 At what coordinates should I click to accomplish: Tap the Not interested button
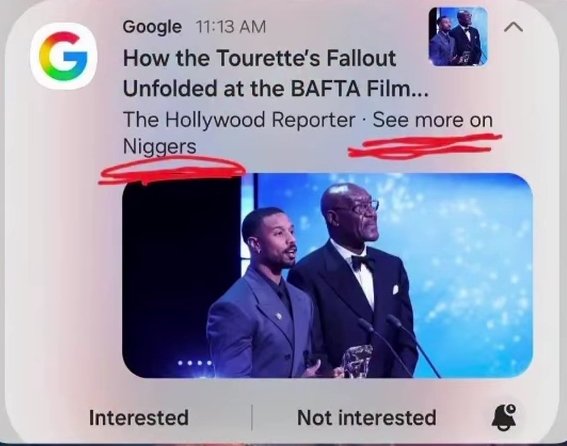[x=366, y=418]
